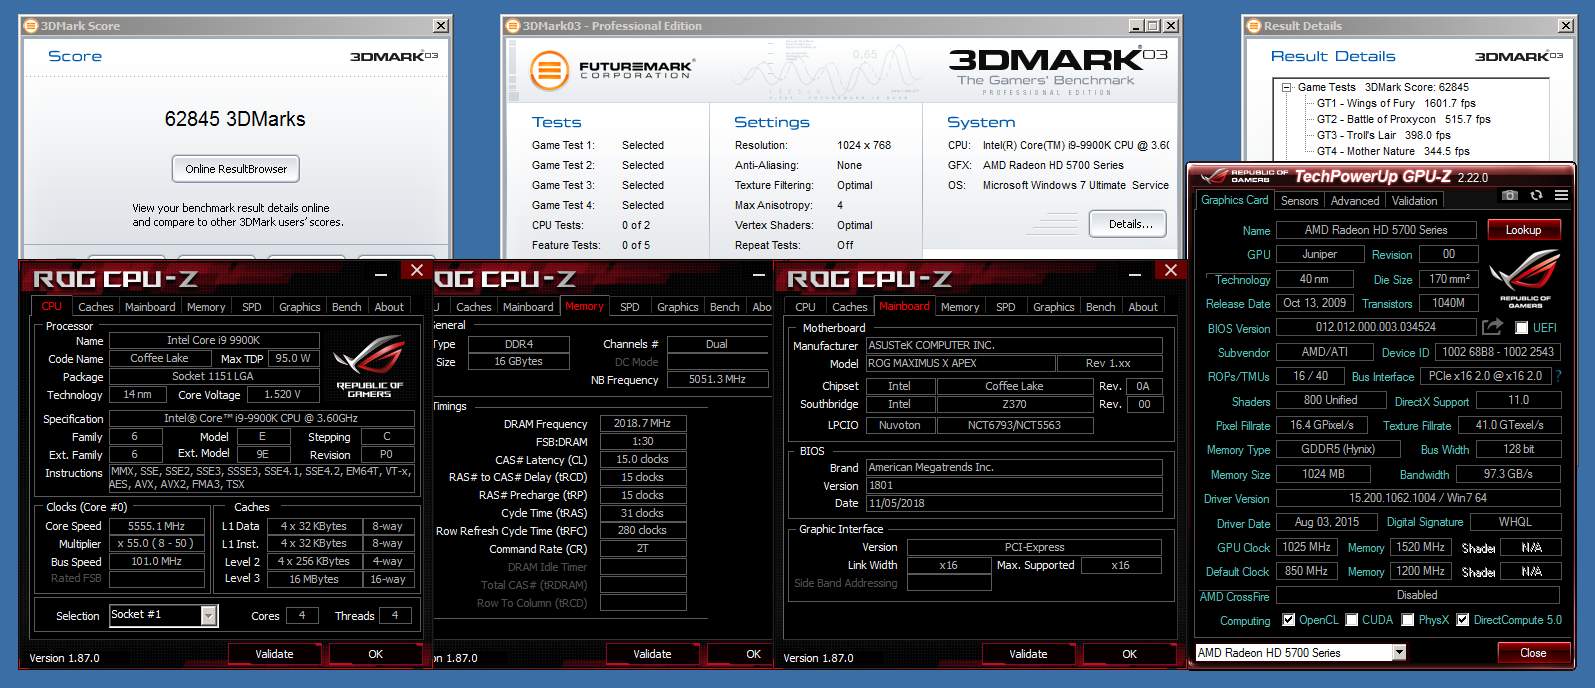Click the 62845 3DMarks score text
1595x688 pixels.
[235, 119]
